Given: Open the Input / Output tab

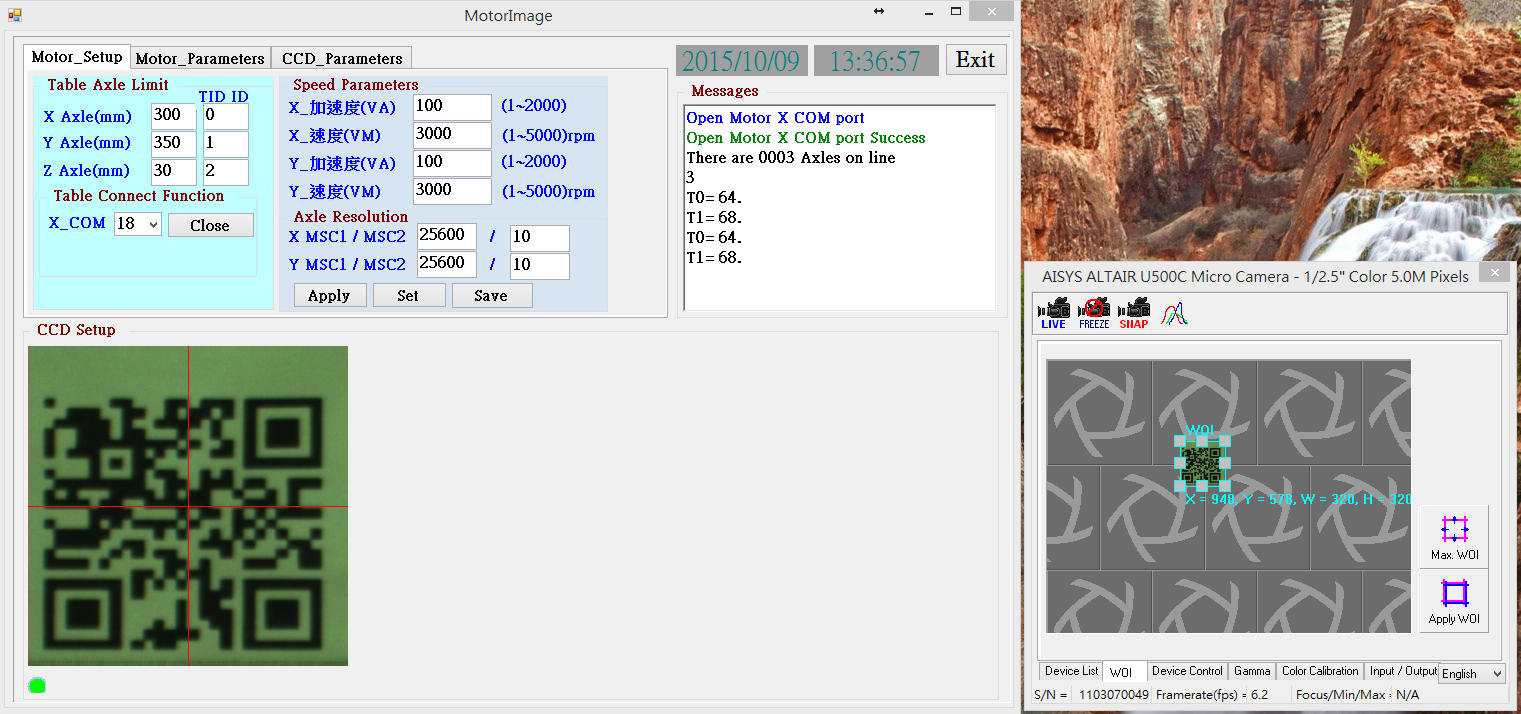Looking at the screenshot, I should [x=1402, y=671].
